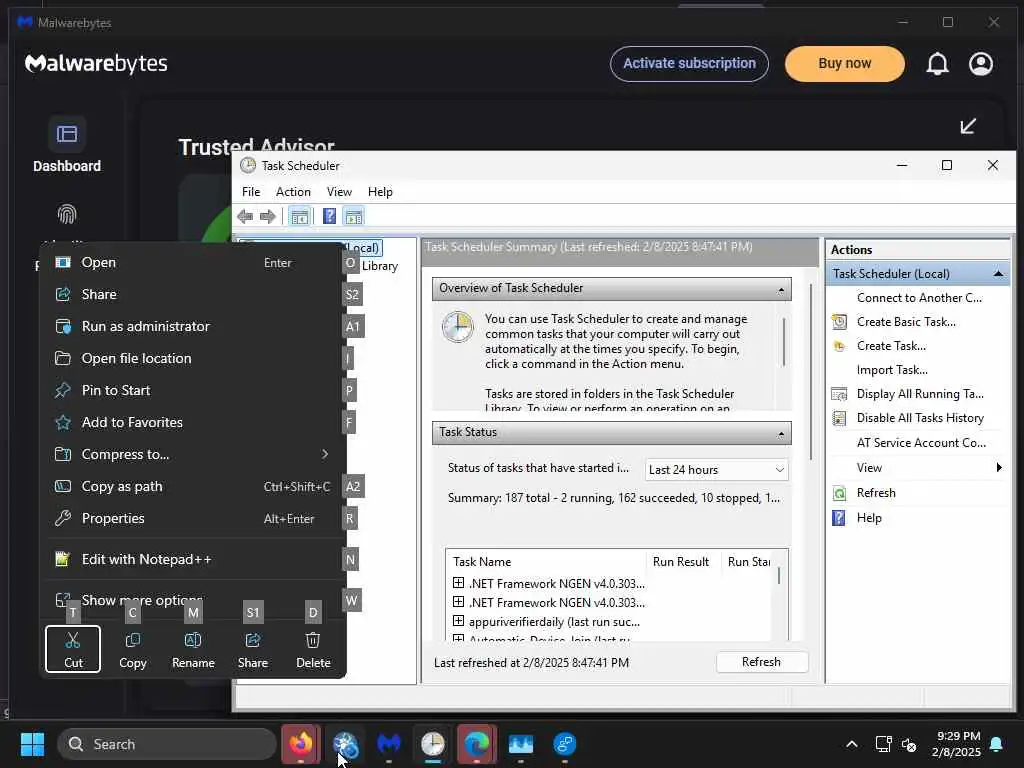This screenshot has height=768, width=1024.
Task: Click Connect to Another Computer action
Action: click(919, 298)
